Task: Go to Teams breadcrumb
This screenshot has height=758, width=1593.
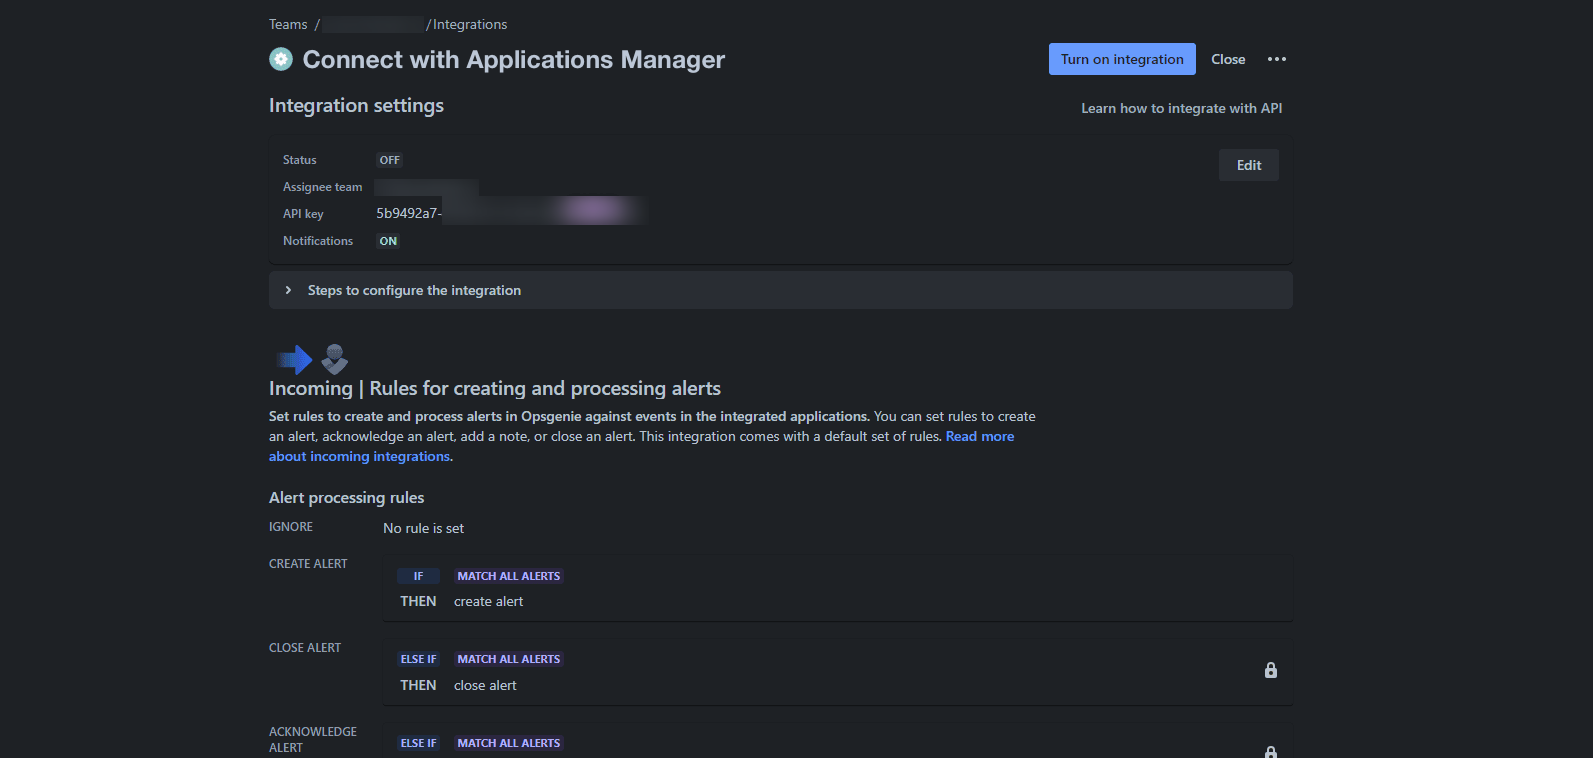Action: coord(288,24)
